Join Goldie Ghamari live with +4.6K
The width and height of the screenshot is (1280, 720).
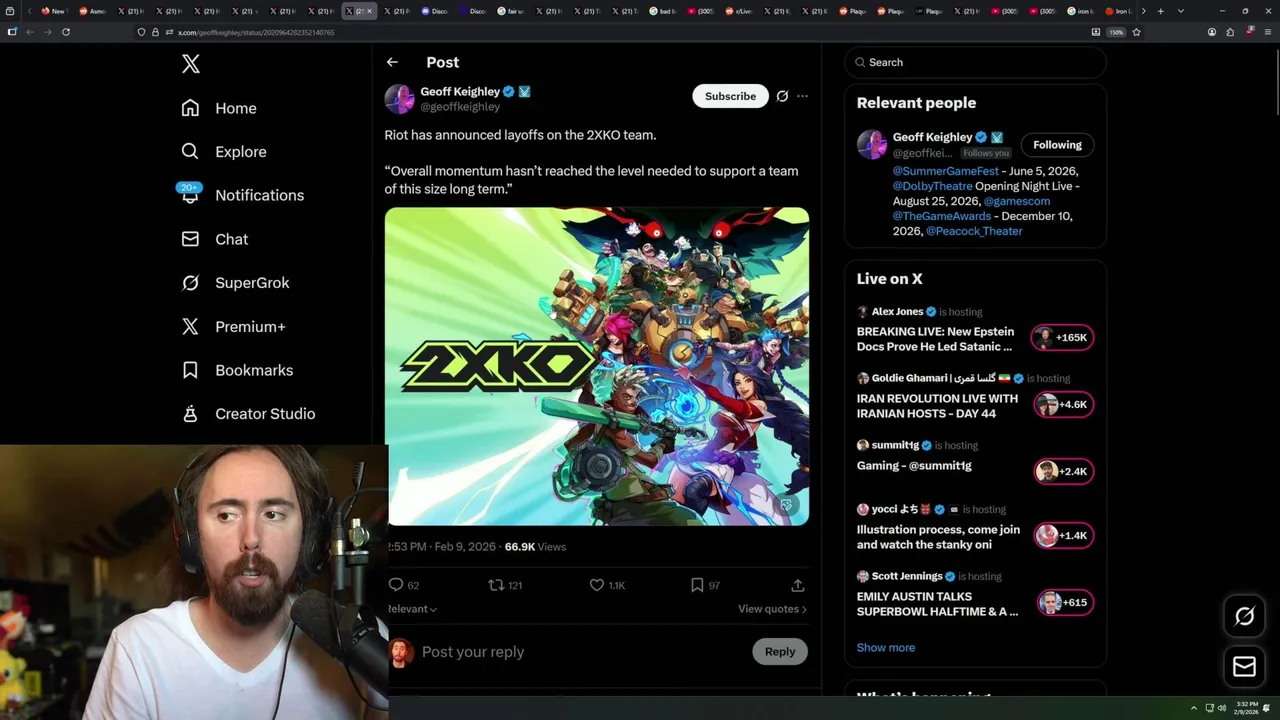1063,405
